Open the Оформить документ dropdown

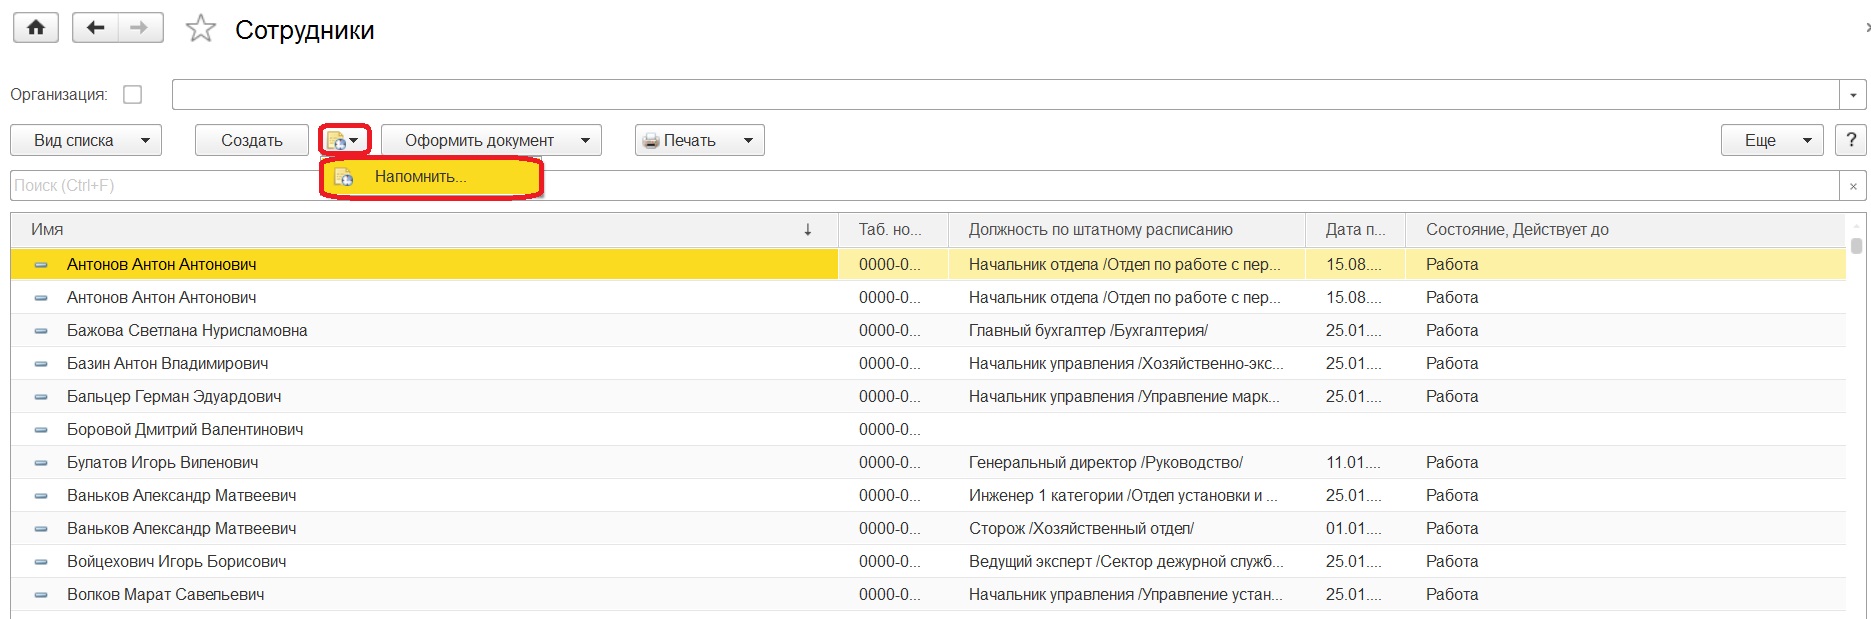coord(491,140)
